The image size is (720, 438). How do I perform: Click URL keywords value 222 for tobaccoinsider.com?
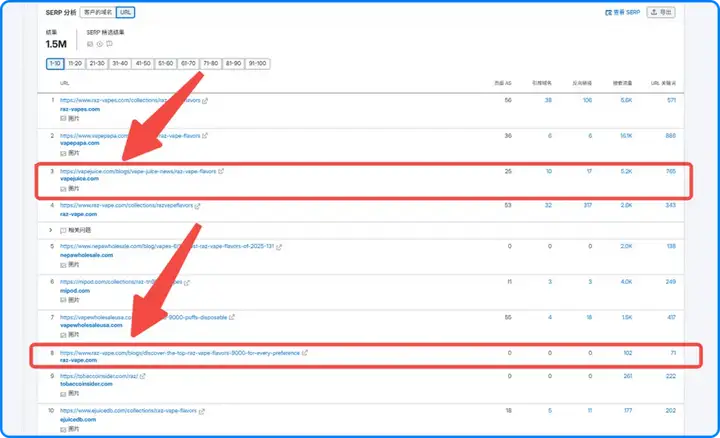[x=671, y=376]
